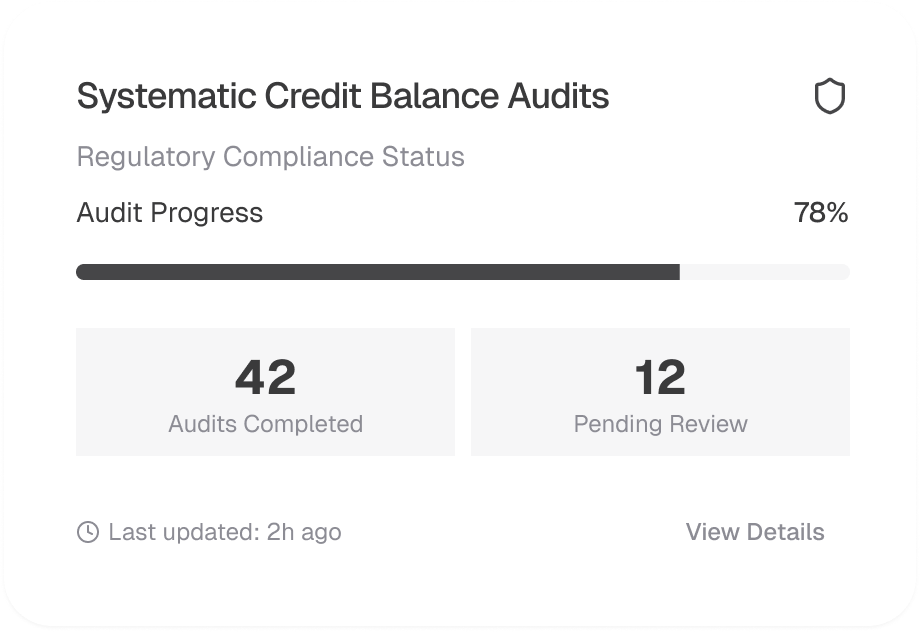Click the number 42 statistic
The image size is (920, 632).
click(x=266, y=377)
